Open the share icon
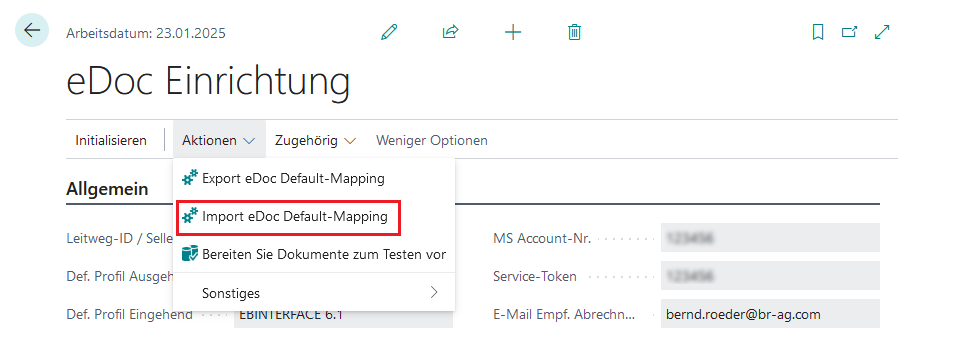This screenshot has width=963, height=360. tap(451, 32)
